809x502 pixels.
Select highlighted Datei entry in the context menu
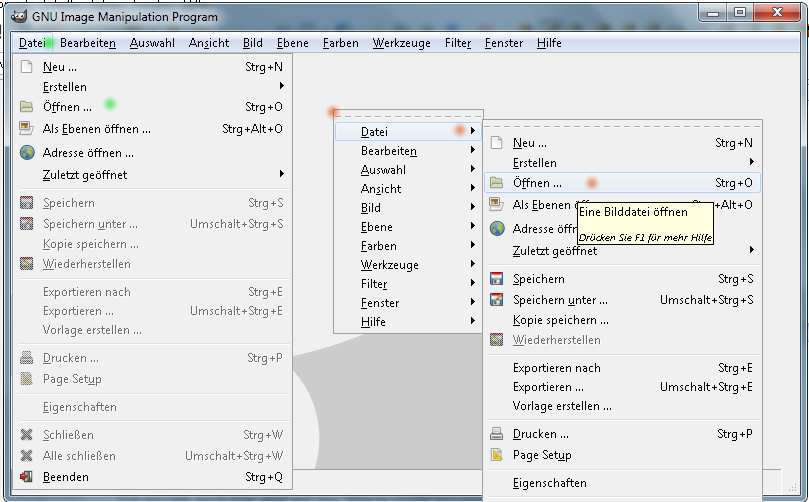tap(408, 132)
